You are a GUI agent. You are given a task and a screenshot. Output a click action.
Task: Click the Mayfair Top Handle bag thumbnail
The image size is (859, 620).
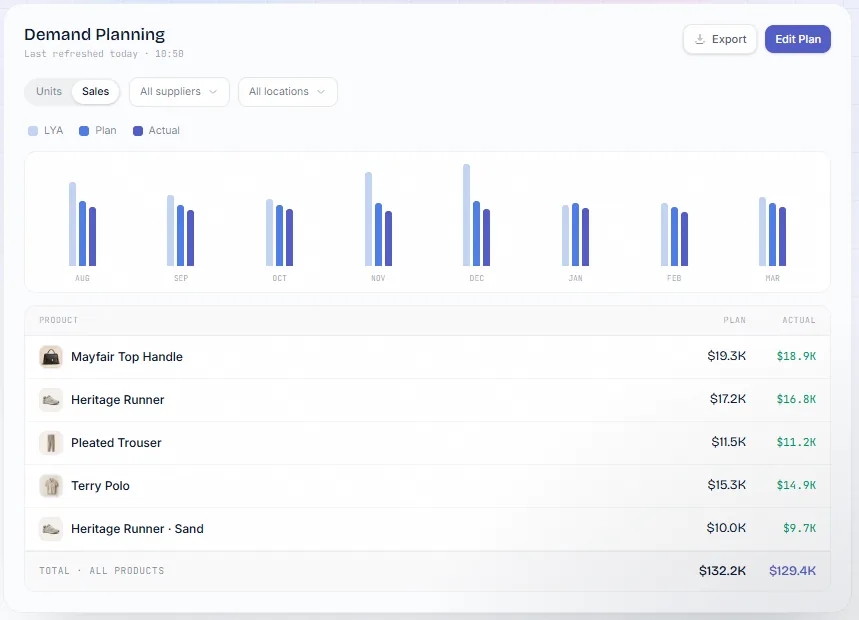[51, 357]
